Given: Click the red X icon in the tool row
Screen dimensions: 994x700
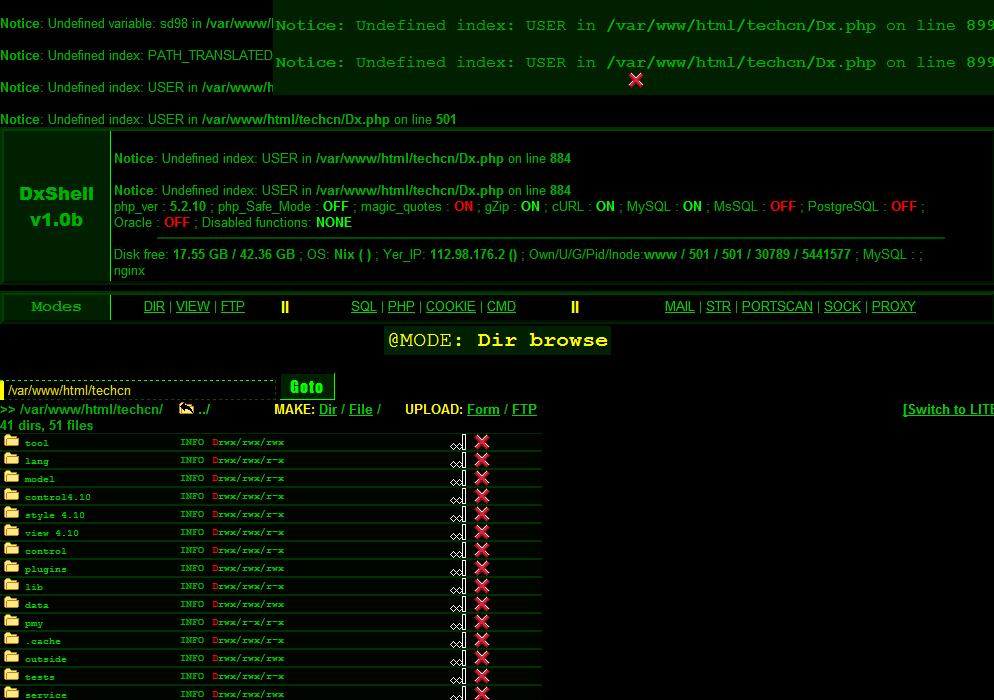Looking at the screenshot, I should tap(482, 442).
